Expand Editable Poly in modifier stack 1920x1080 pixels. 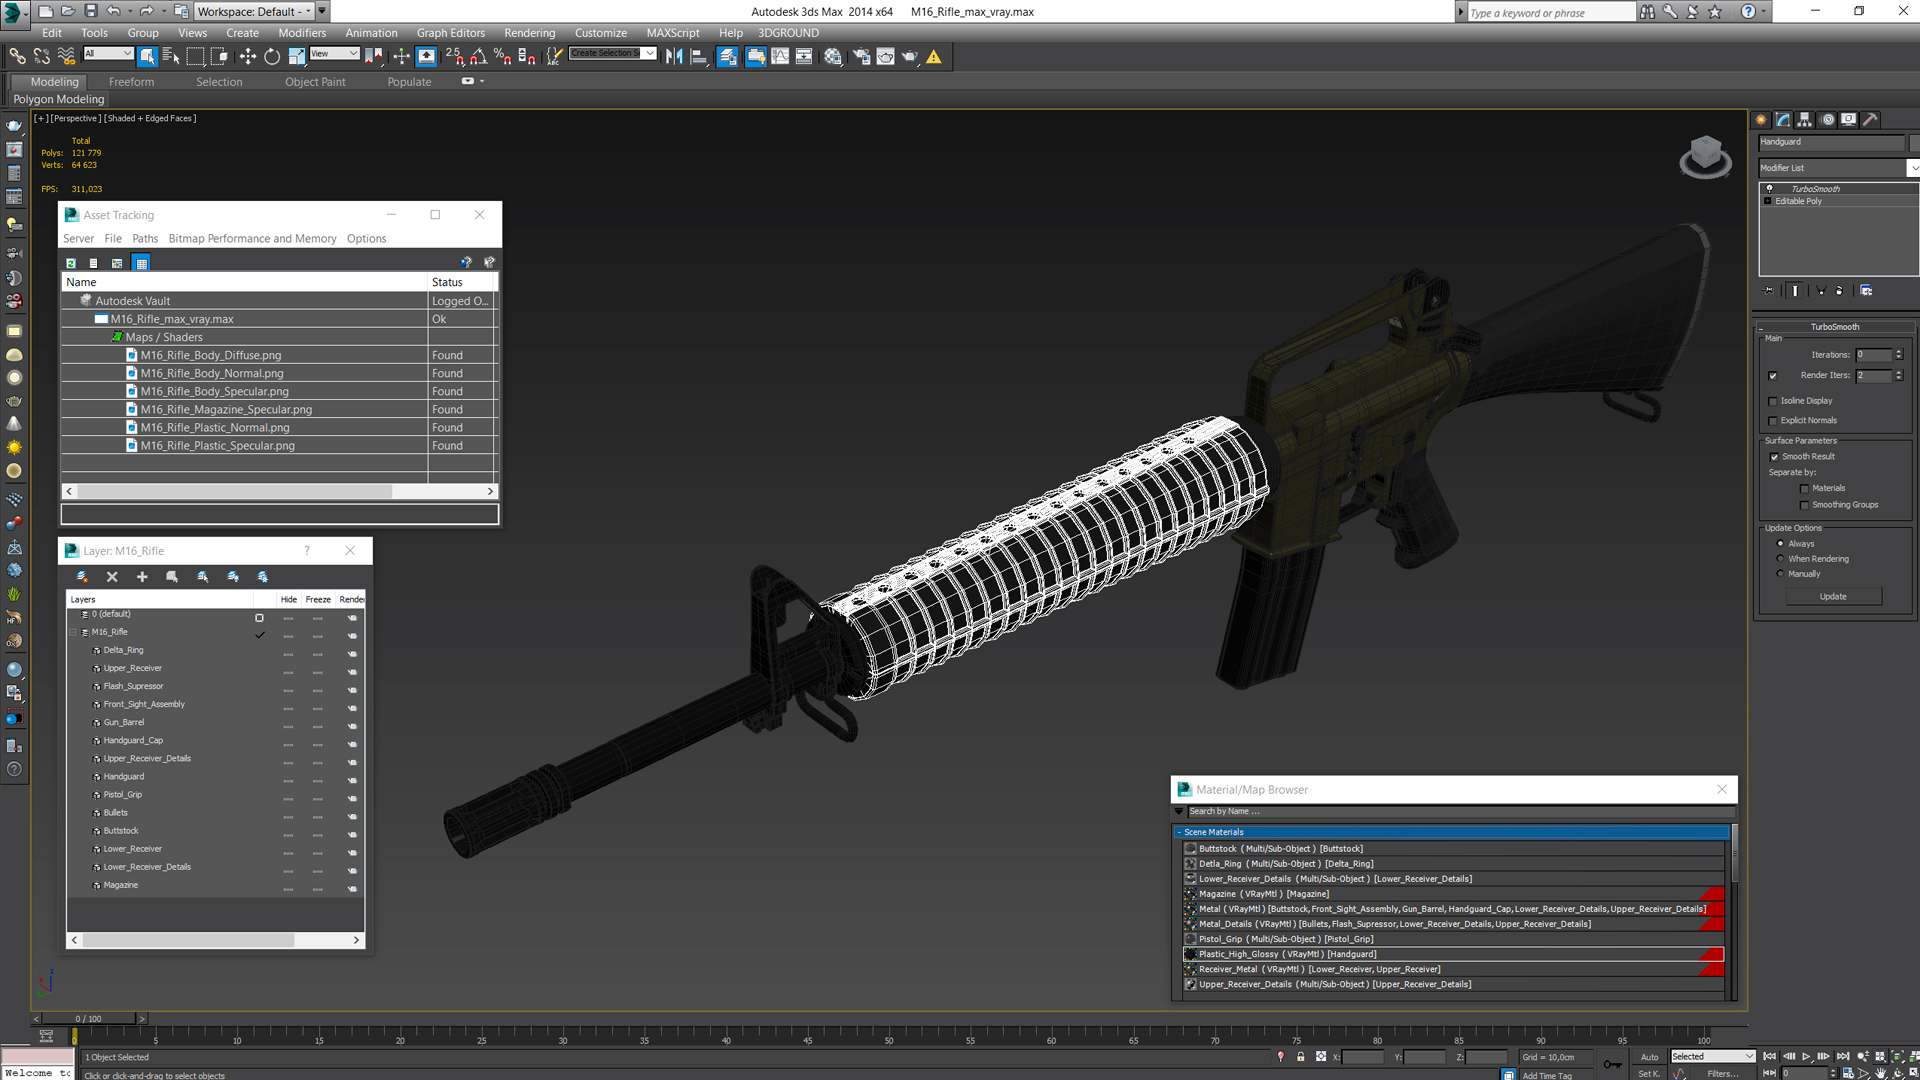1768,201
